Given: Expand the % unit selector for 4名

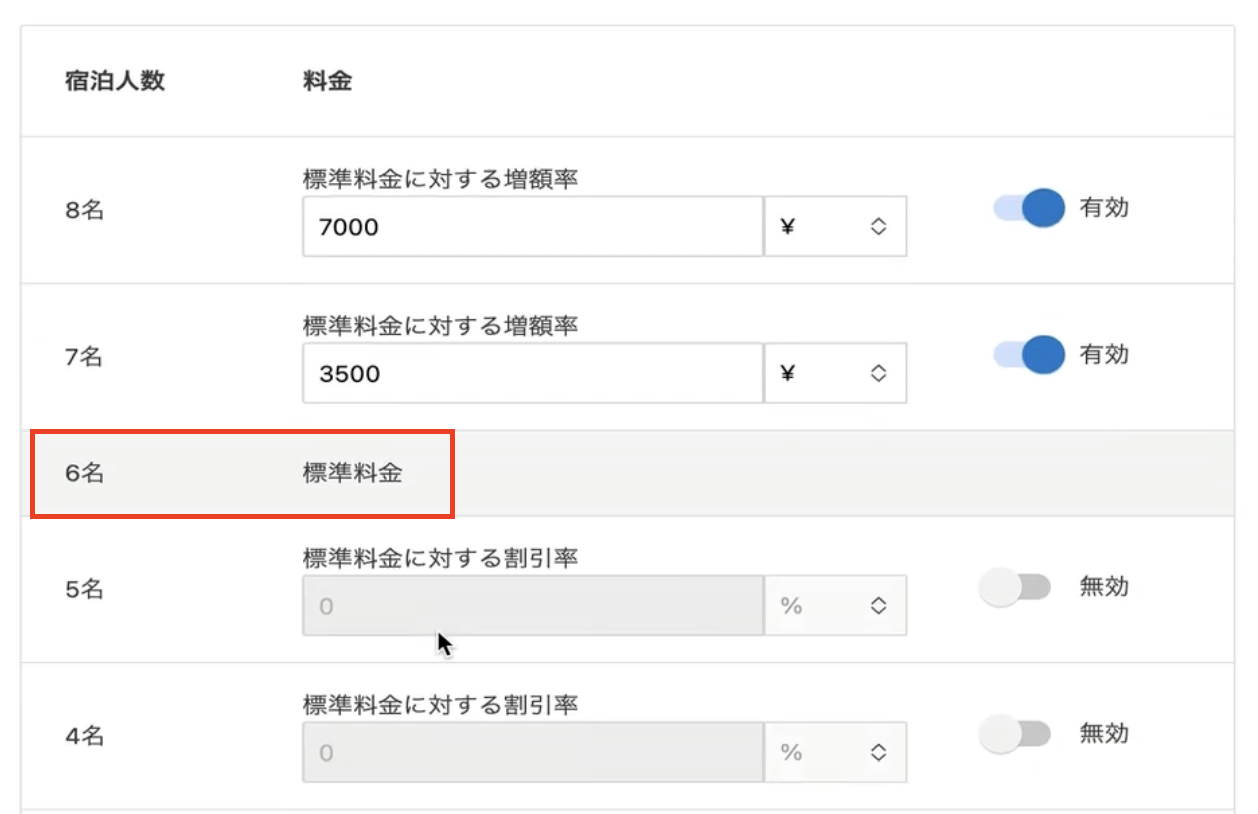Looking at the screenshot, I should 835,753.
